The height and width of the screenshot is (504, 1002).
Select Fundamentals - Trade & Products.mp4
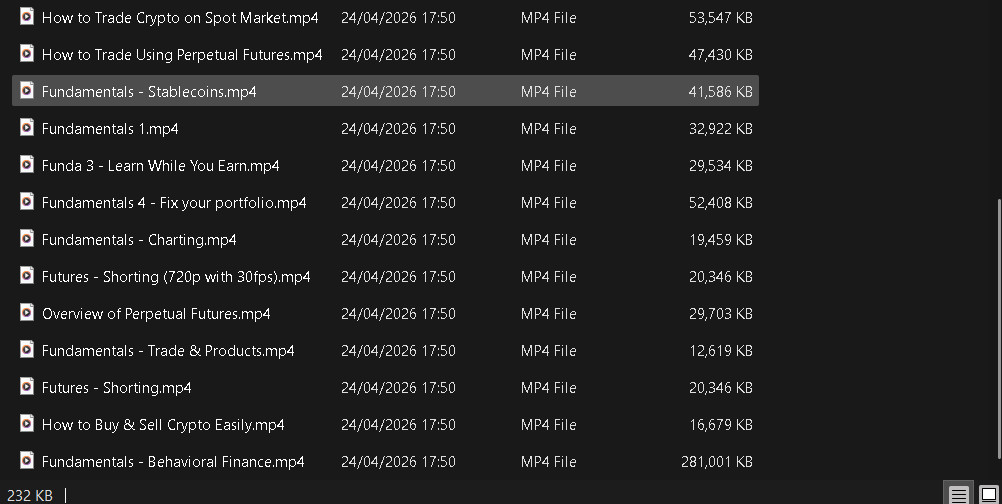click(x=168, y=351)
